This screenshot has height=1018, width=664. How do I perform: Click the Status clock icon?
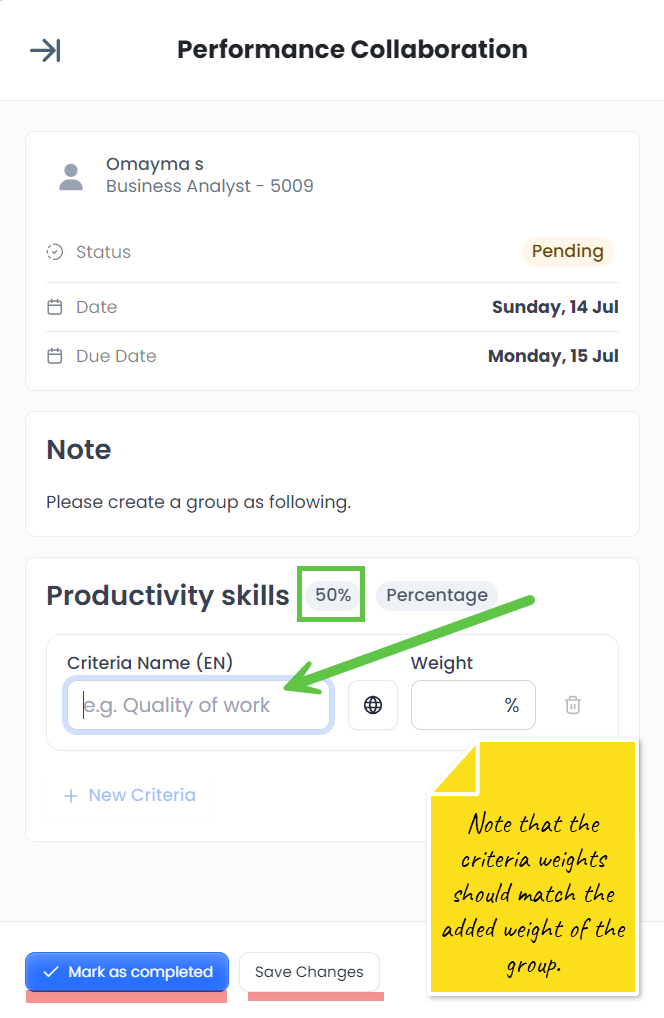pos(55,251)
